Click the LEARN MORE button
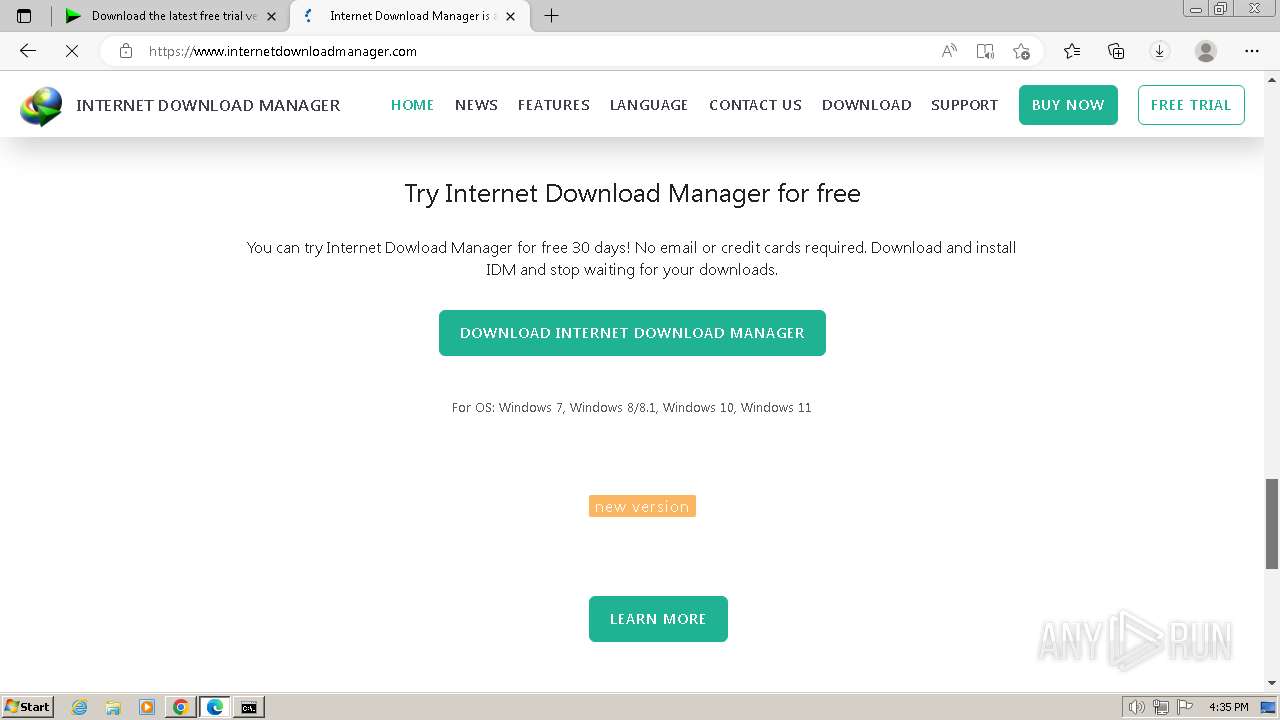The width and height of the screenshot is (1280, 720). [658, 619]
